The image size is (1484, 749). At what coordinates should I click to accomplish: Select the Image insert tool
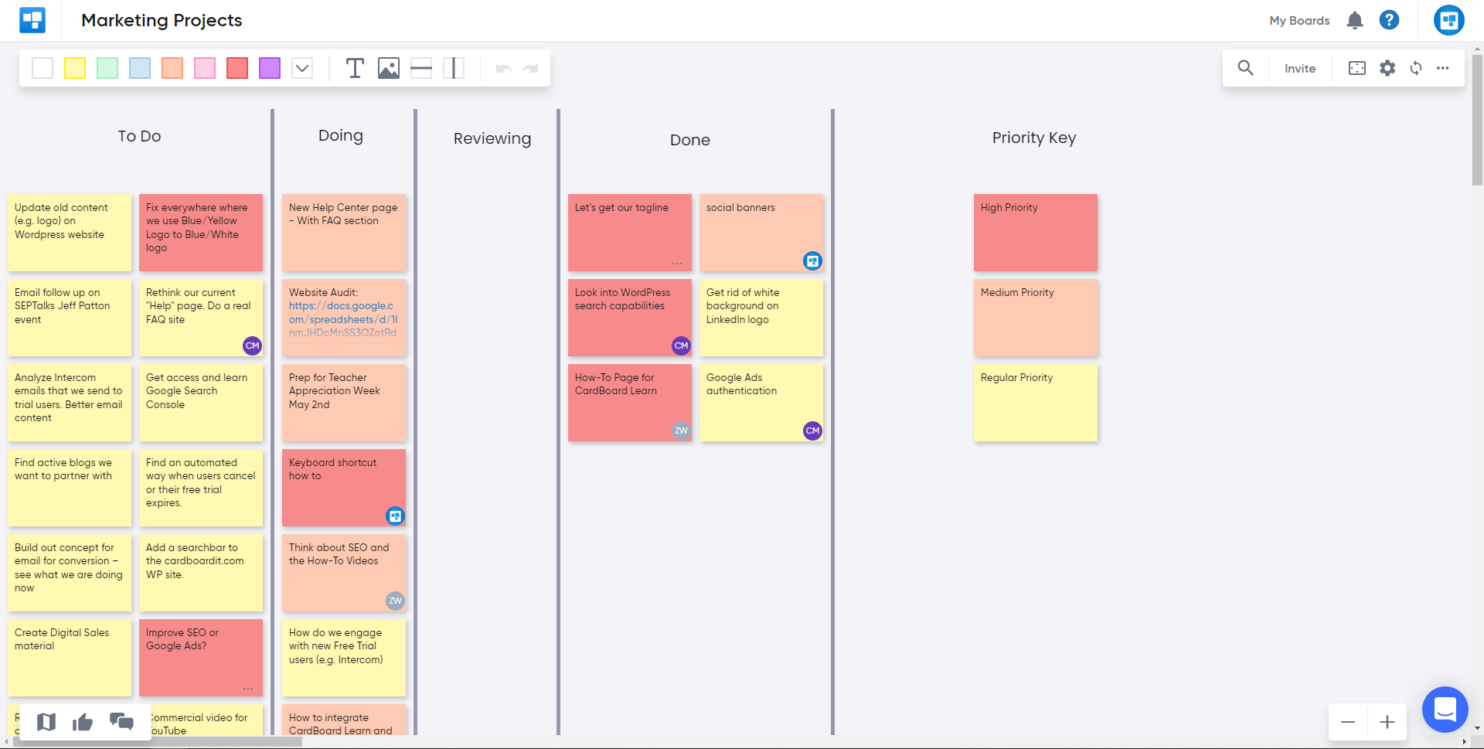388,67
